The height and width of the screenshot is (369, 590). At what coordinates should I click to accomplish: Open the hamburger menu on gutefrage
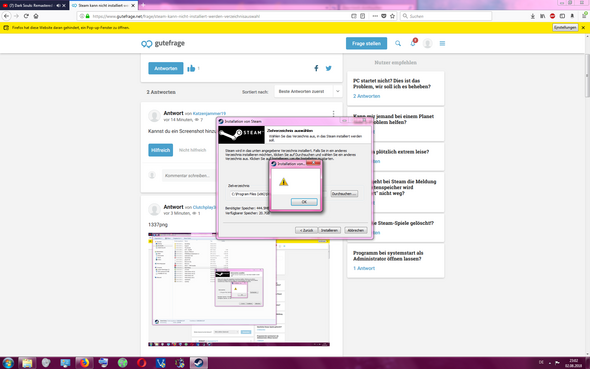[442, 44]
